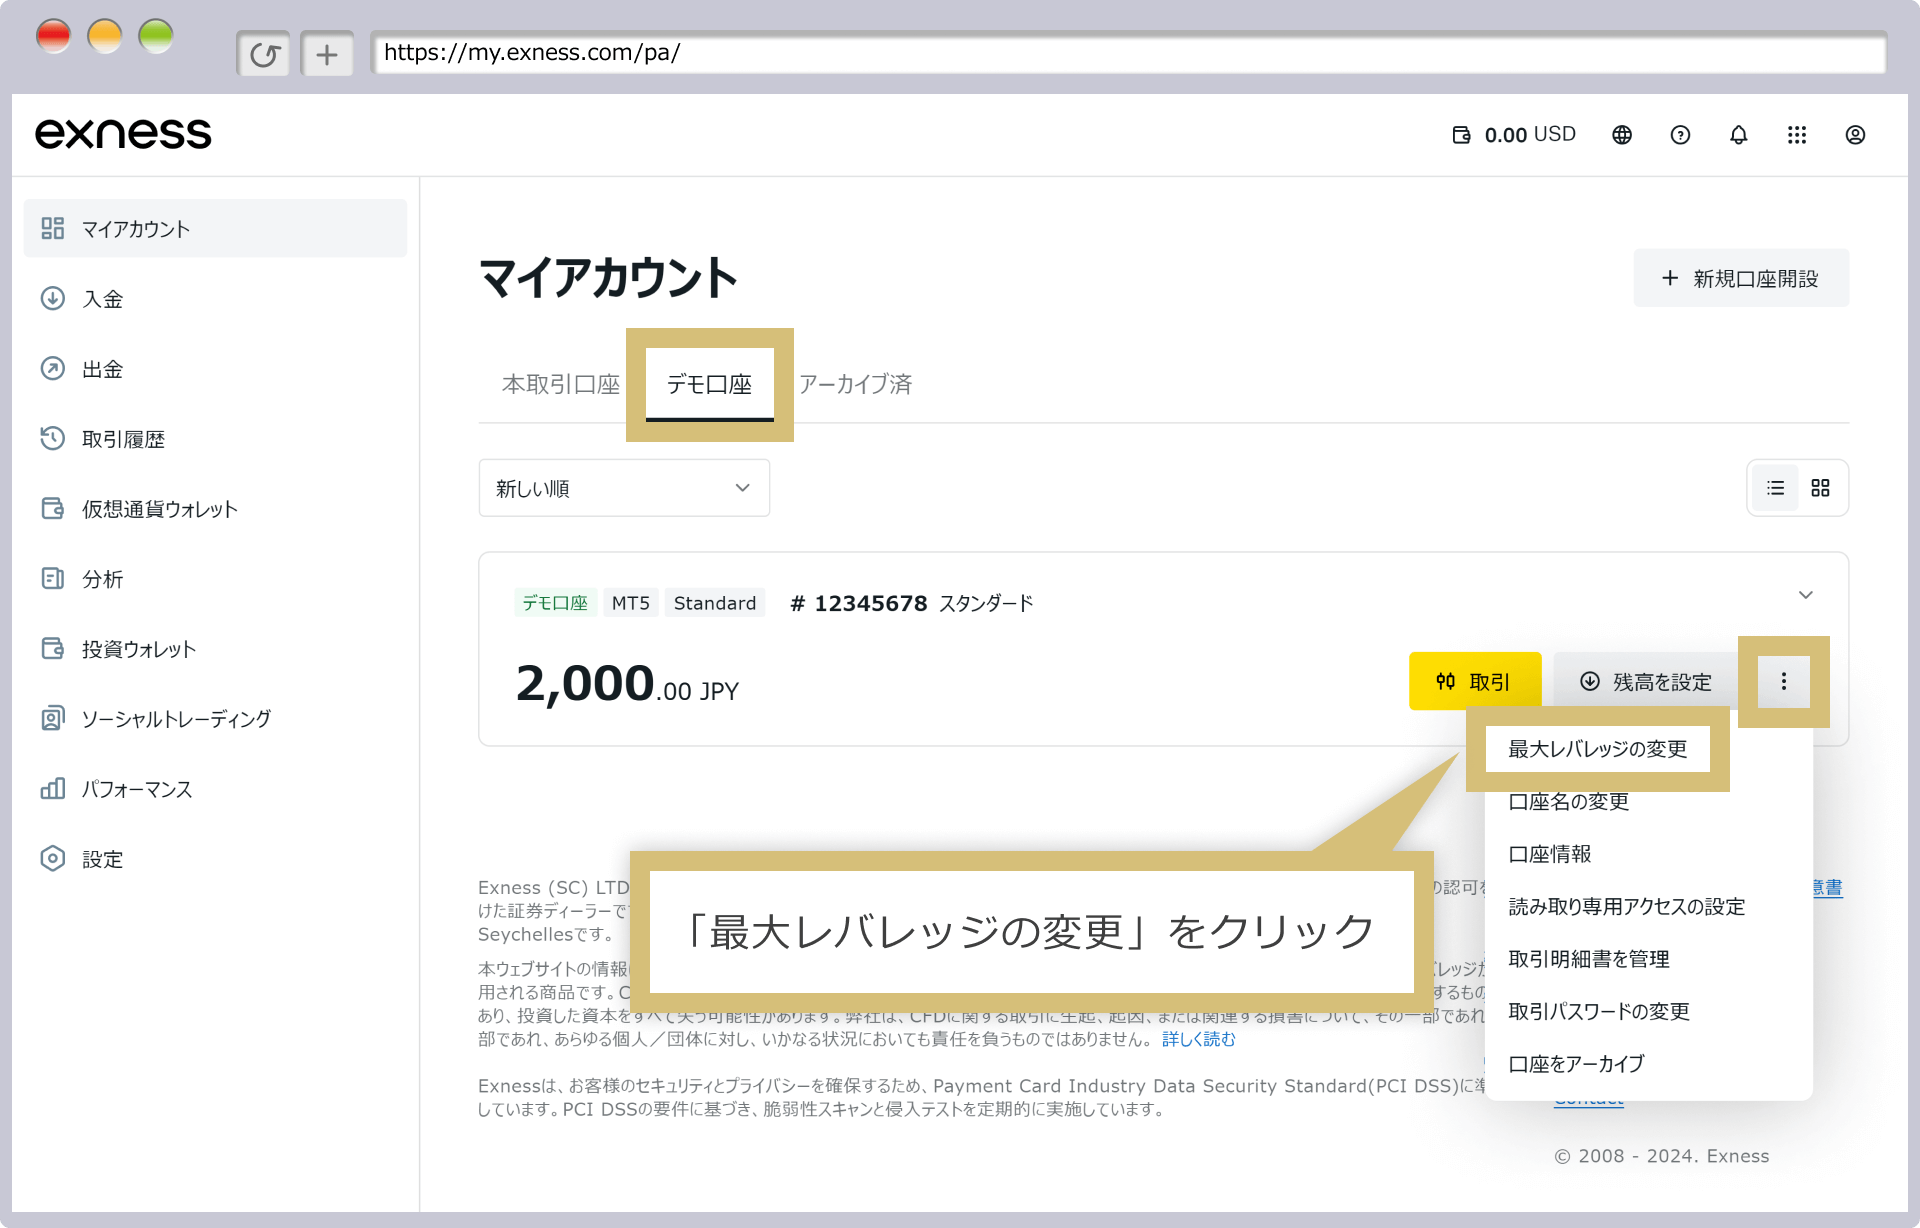Click 新規口座開設 button
Image resolution: width=1920 pixels, height=1228 pixels.
point(1741,278)
